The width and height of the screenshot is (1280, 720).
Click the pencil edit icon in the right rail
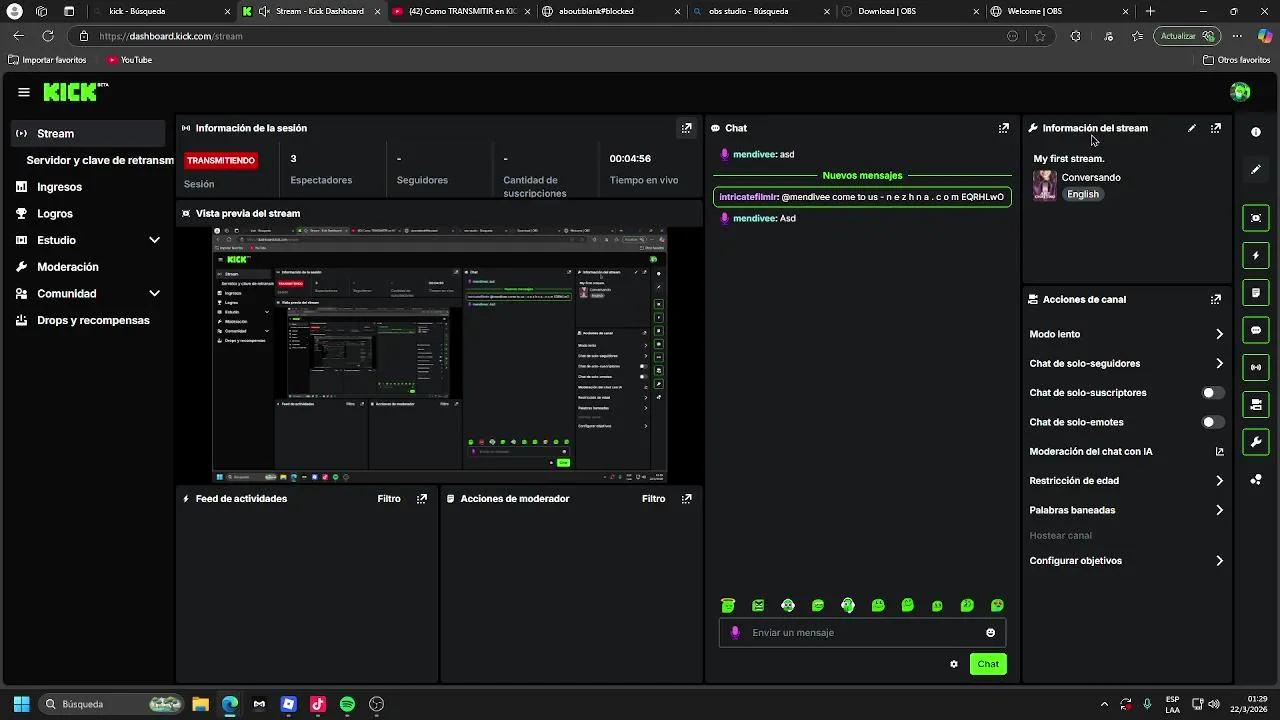point(1256,169)
